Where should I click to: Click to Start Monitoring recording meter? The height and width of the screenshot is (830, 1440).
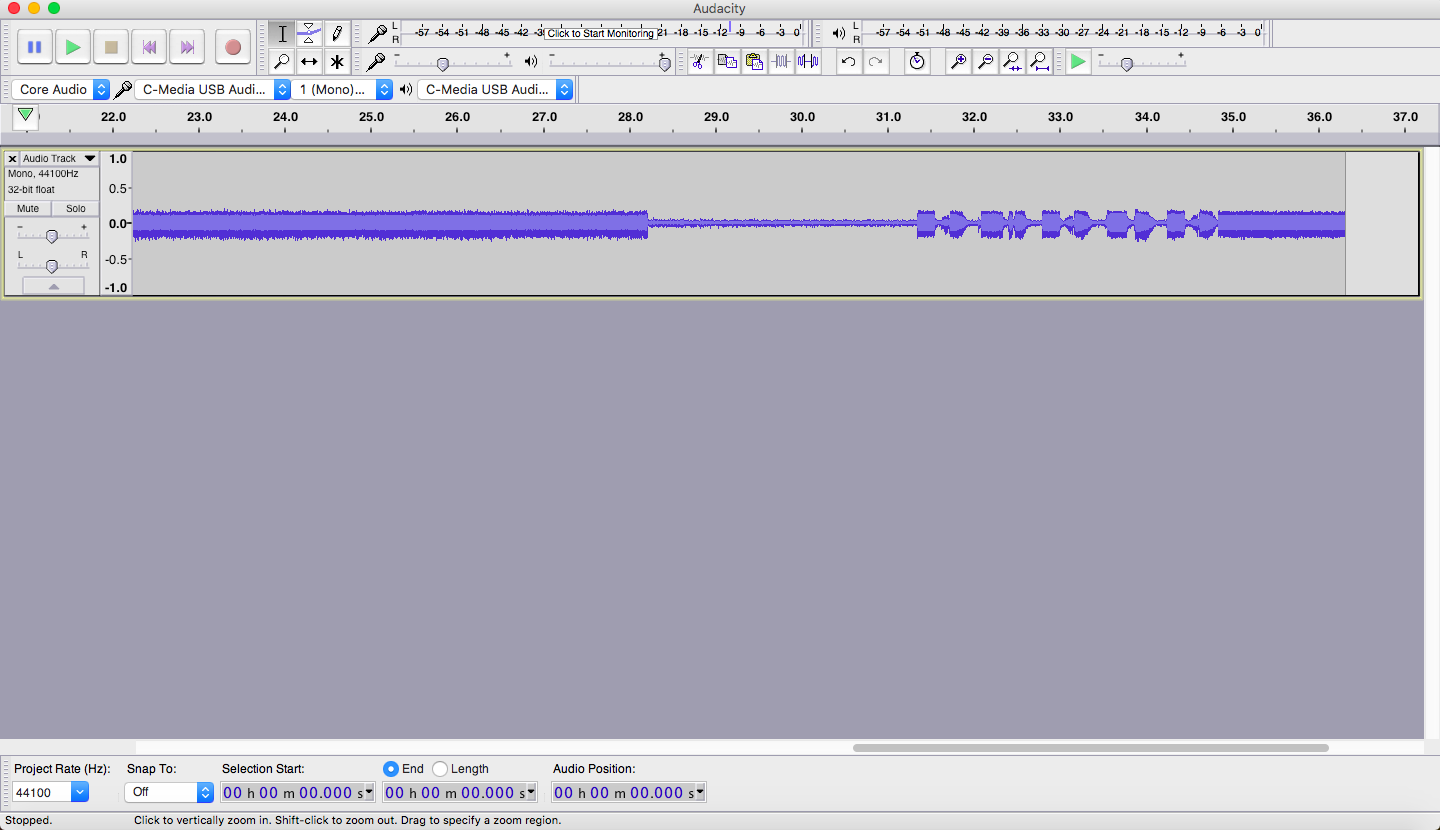point(600,33)
